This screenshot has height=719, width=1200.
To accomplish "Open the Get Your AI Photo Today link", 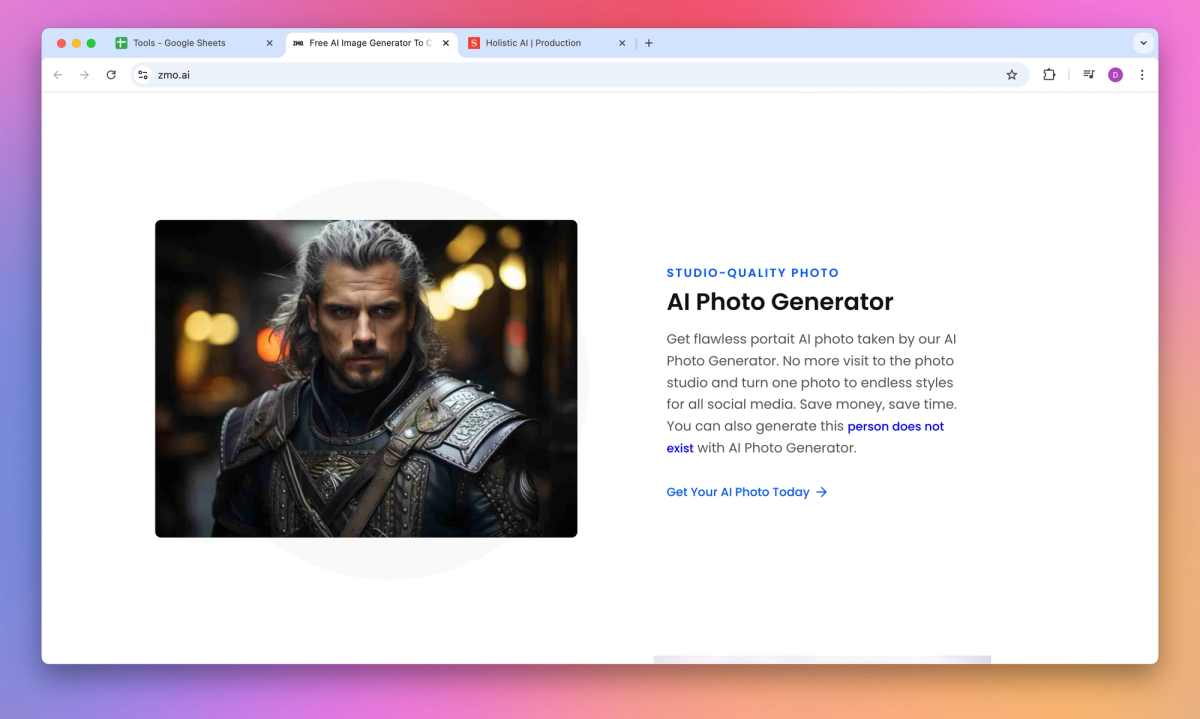I will pos(747,492).
